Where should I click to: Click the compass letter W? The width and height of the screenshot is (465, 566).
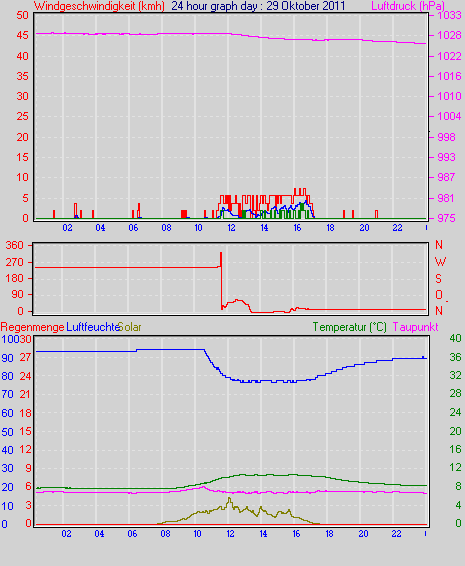click(x=441, y=262)
